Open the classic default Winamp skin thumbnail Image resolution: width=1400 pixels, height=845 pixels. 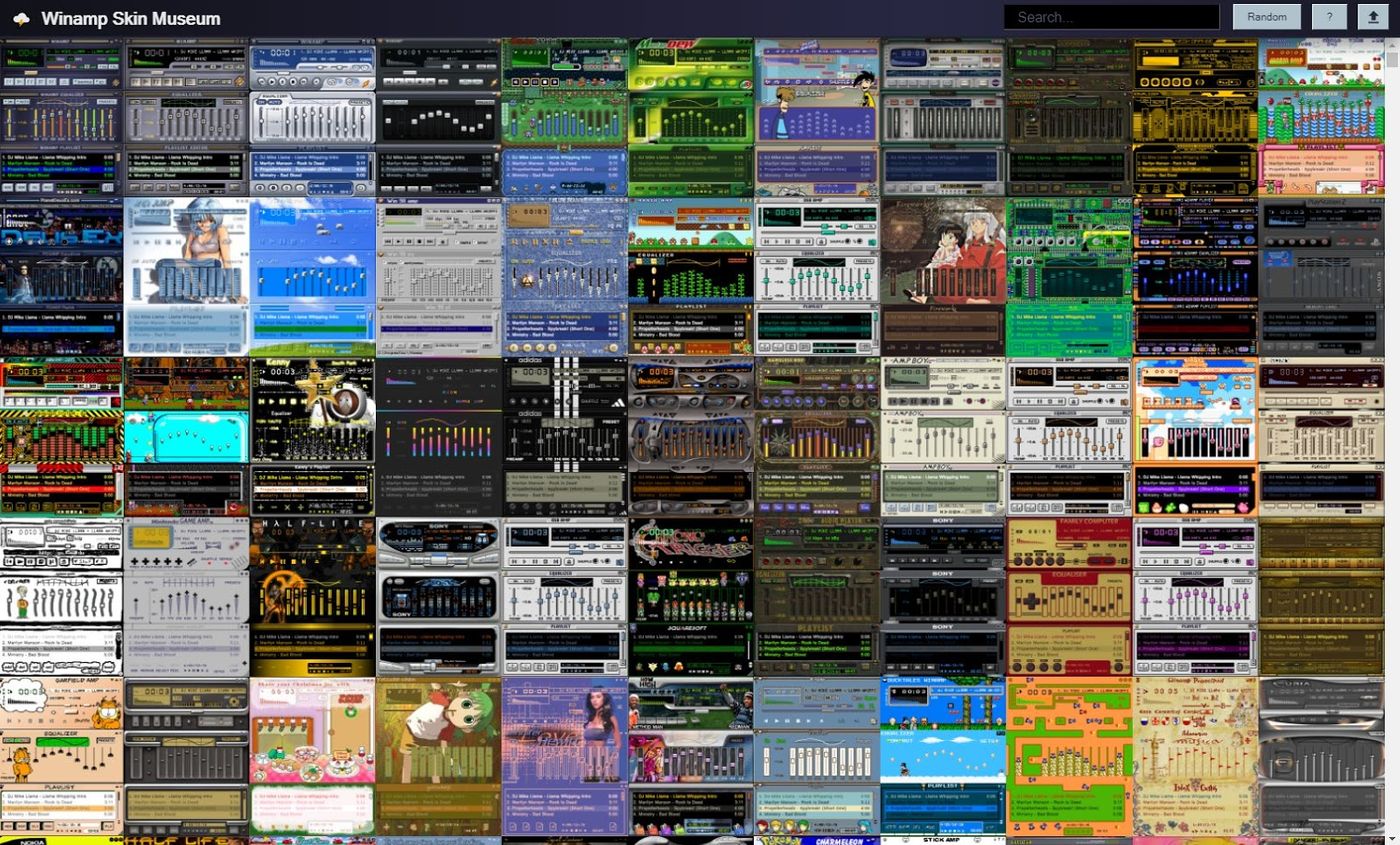61,117
